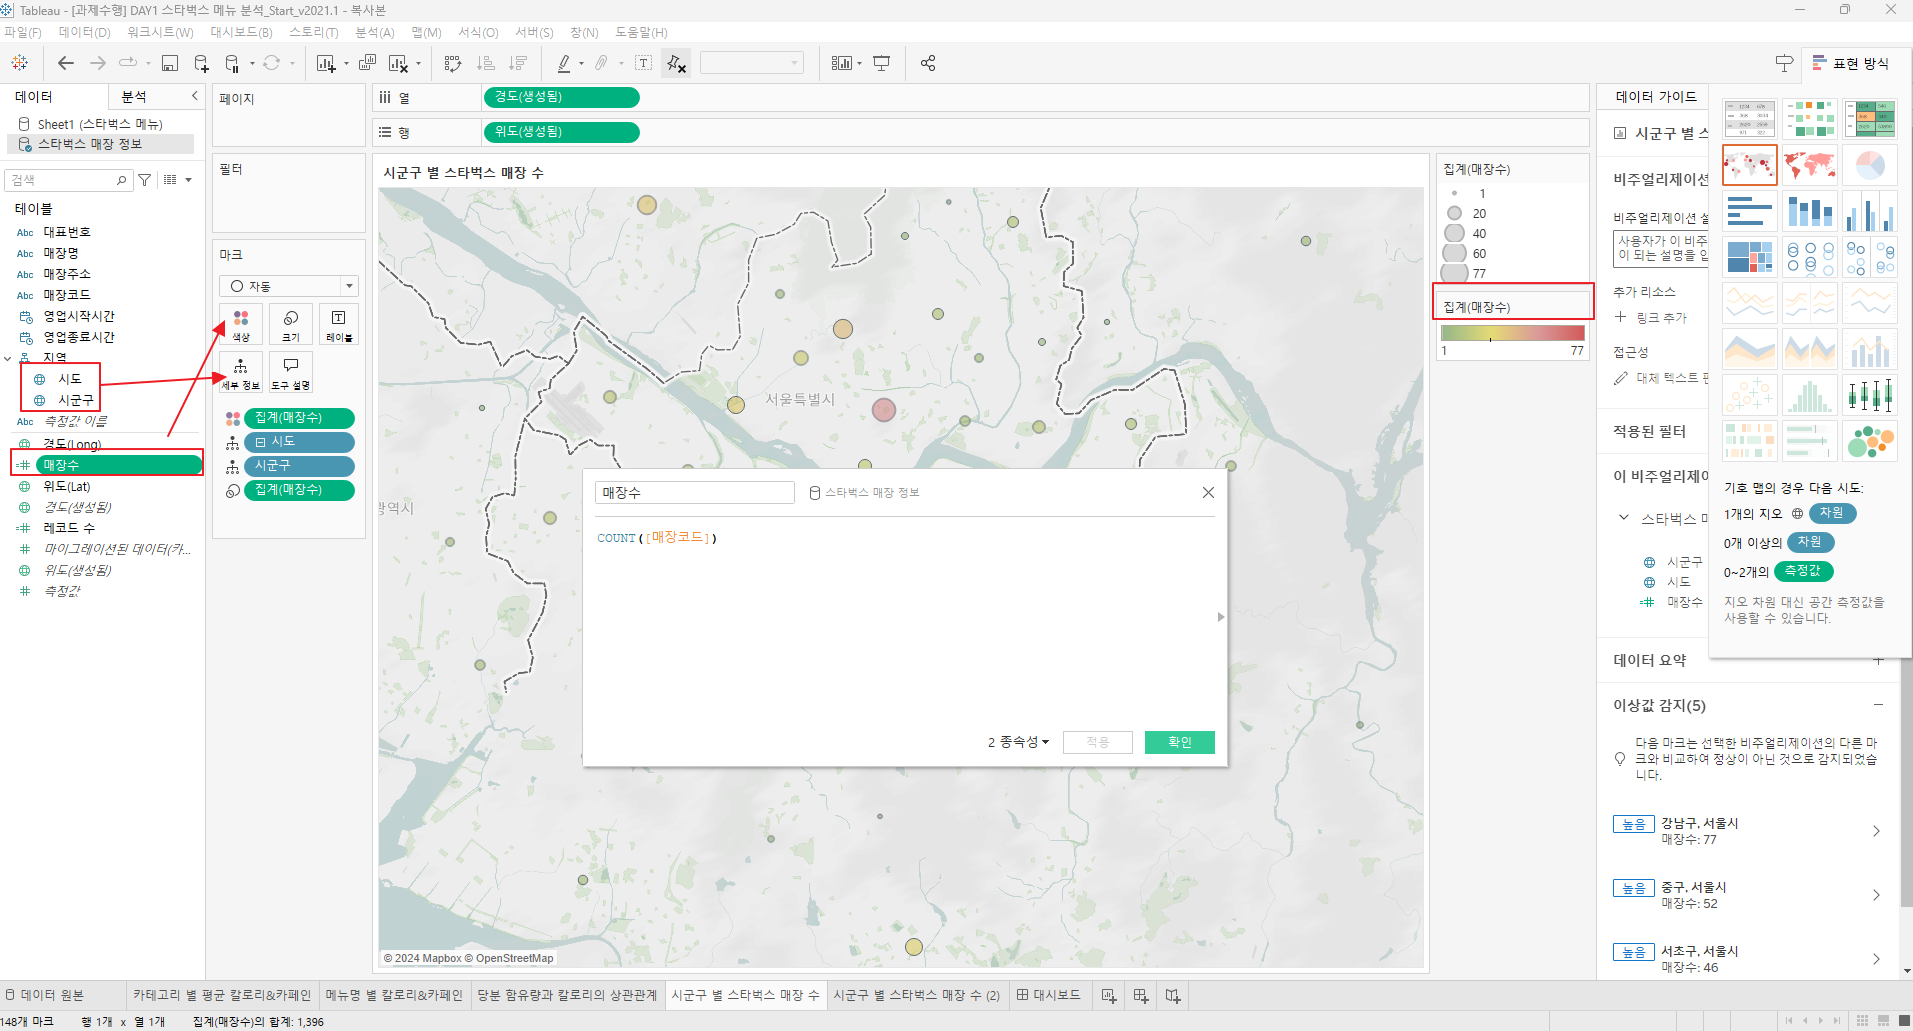Select the pie chart type thumbnail
Image resolution: width=1913 pixels, height=1031 pixels.
click(x=1870, y=165)
